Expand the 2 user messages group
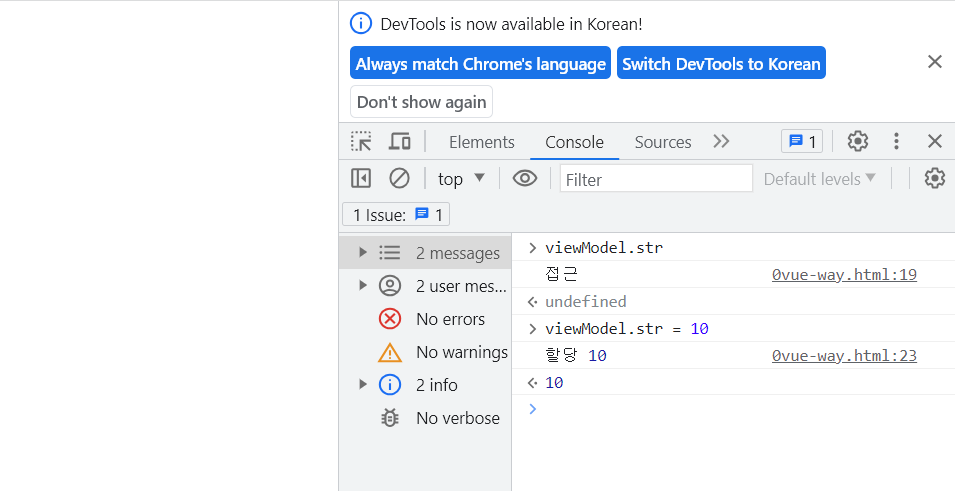Viewport: 955px width, 491px height. click(x=363, y=285)
